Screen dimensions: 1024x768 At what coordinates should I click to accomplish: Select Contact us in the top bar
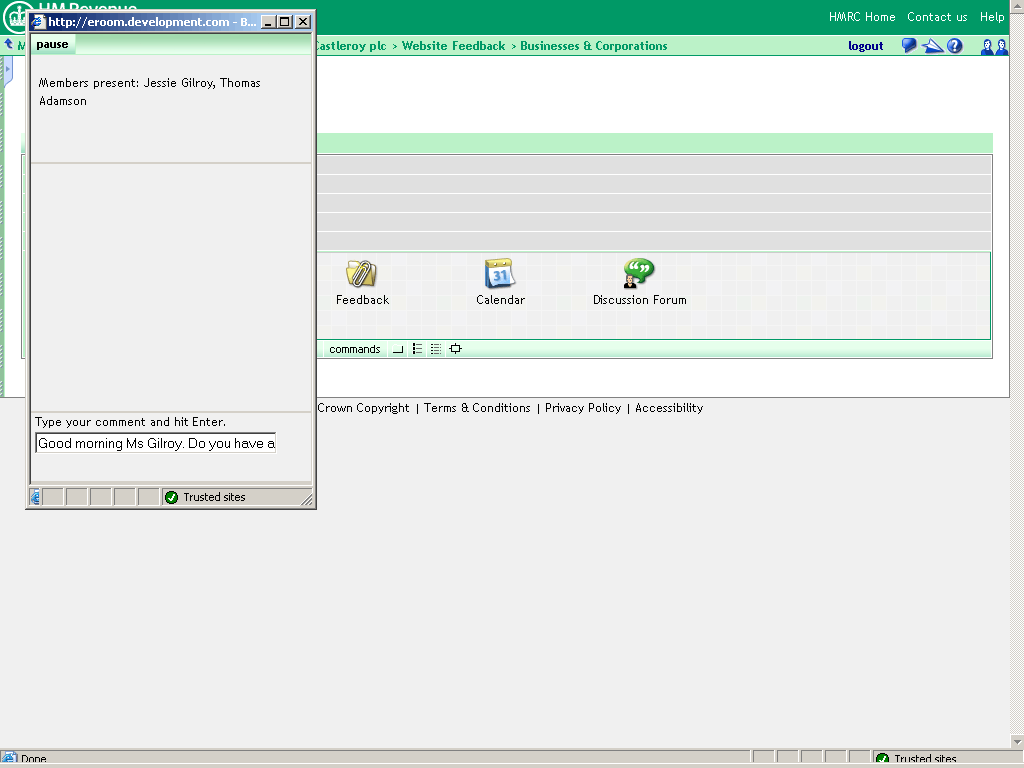937,16
